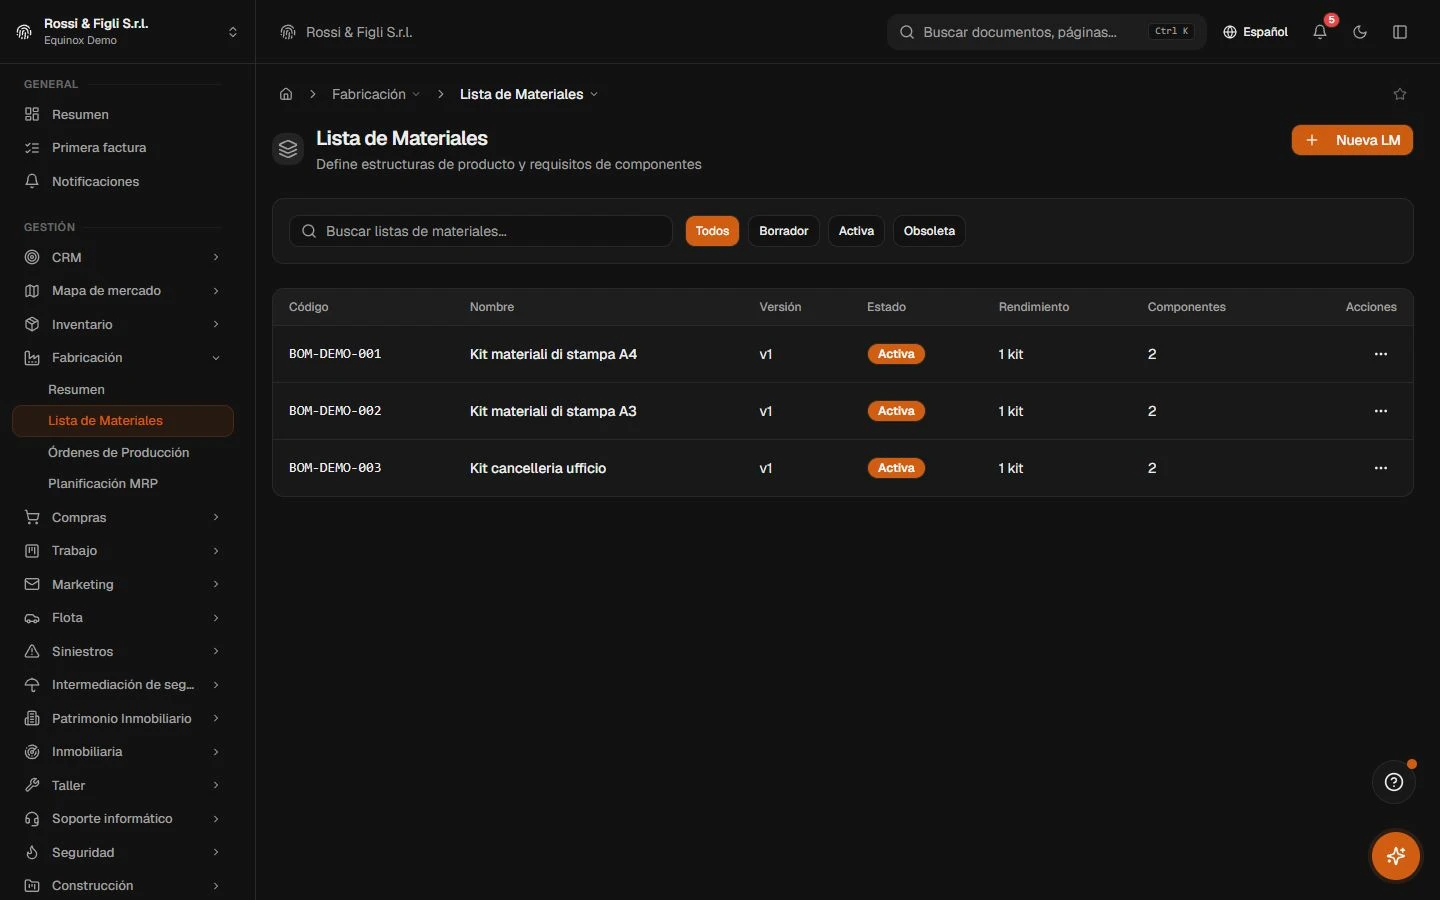
Task: Filter list by Todos tab
Action: [x=712, y=231]
